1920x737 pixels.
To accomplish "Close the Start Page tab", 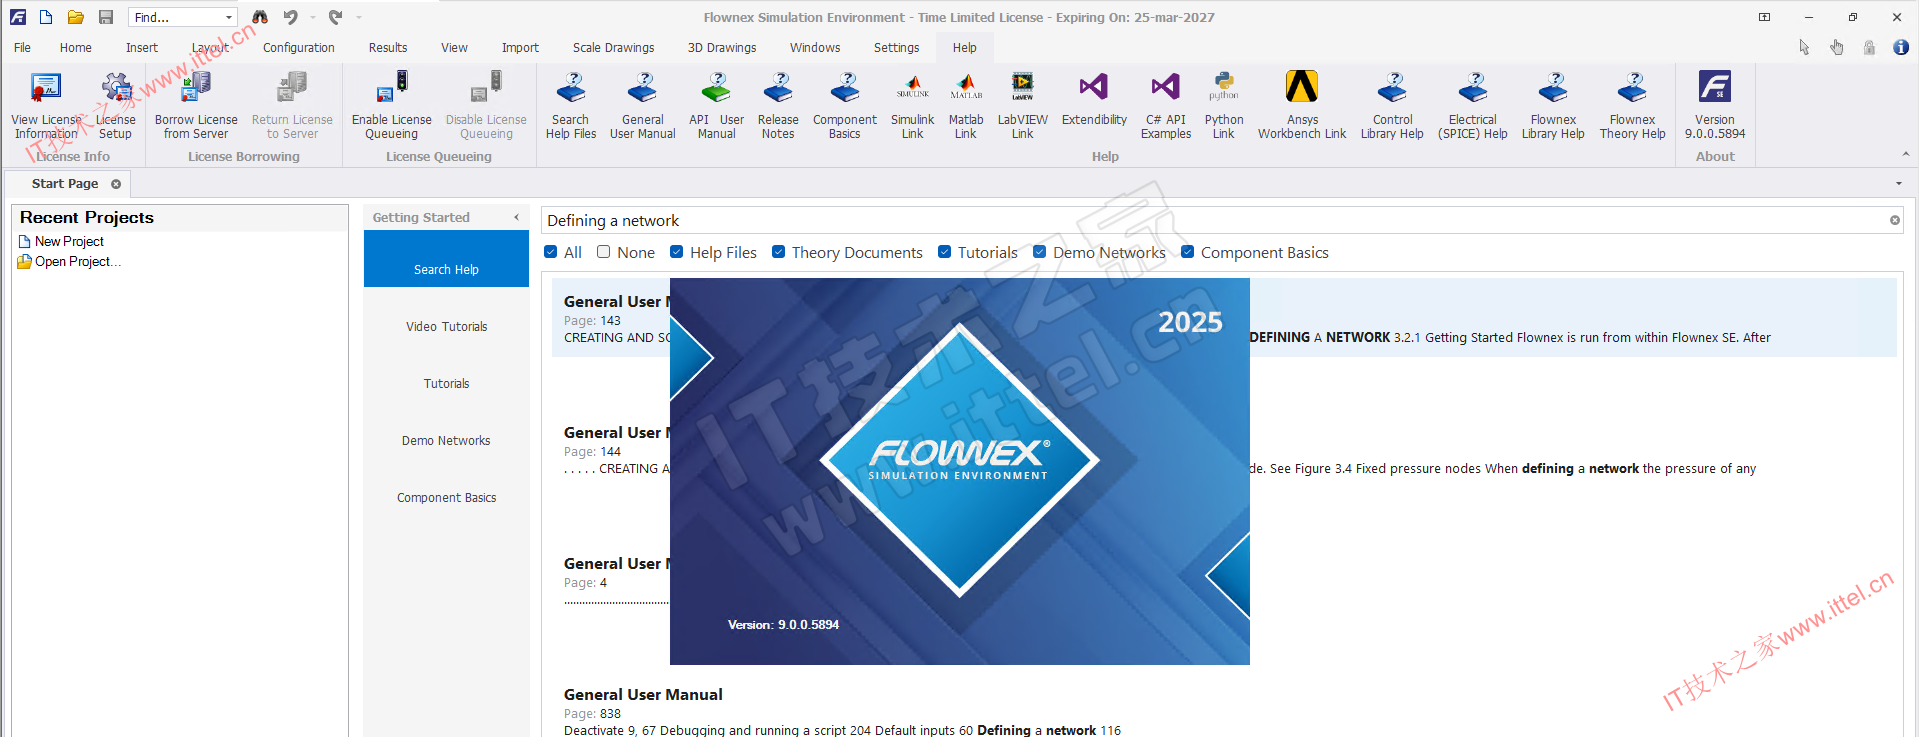I will point(116,184).
